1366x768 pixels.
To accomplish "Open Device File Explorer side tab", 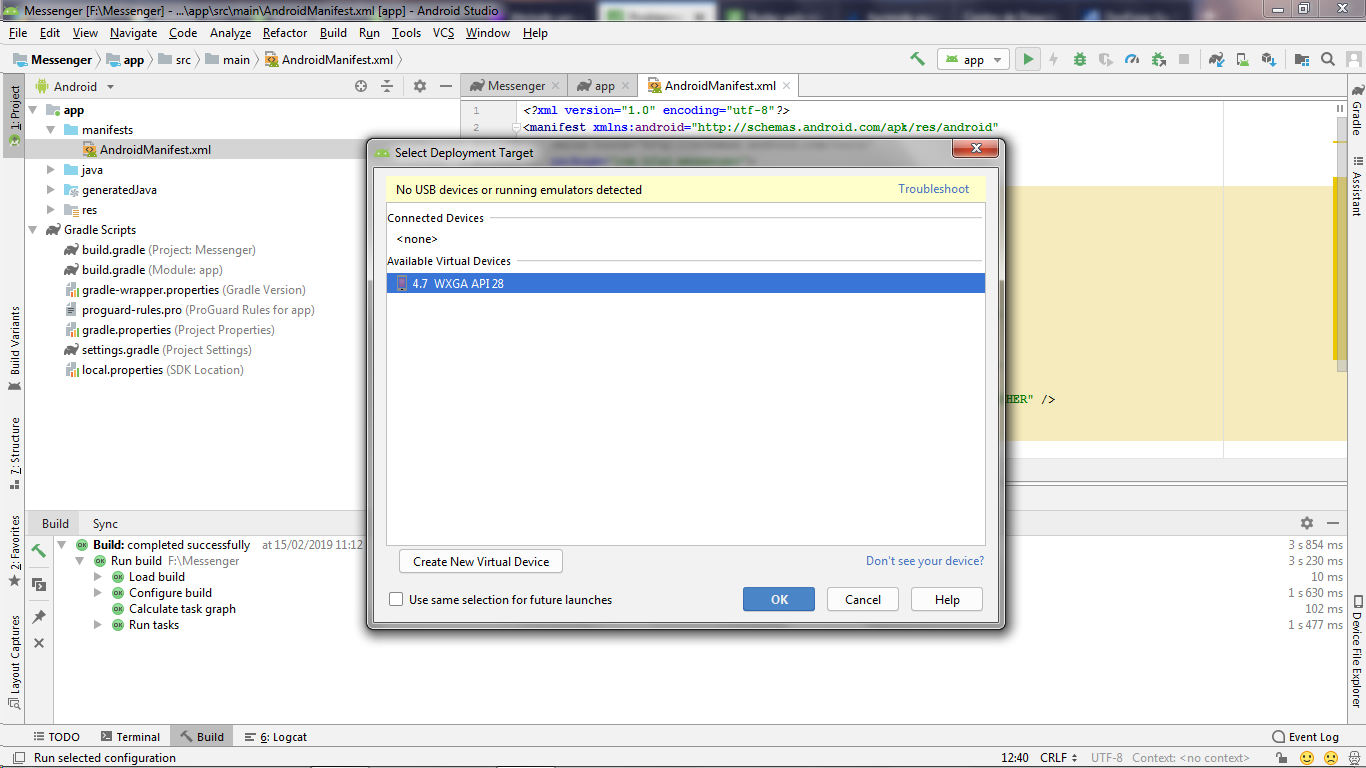I will point(1357,652).
